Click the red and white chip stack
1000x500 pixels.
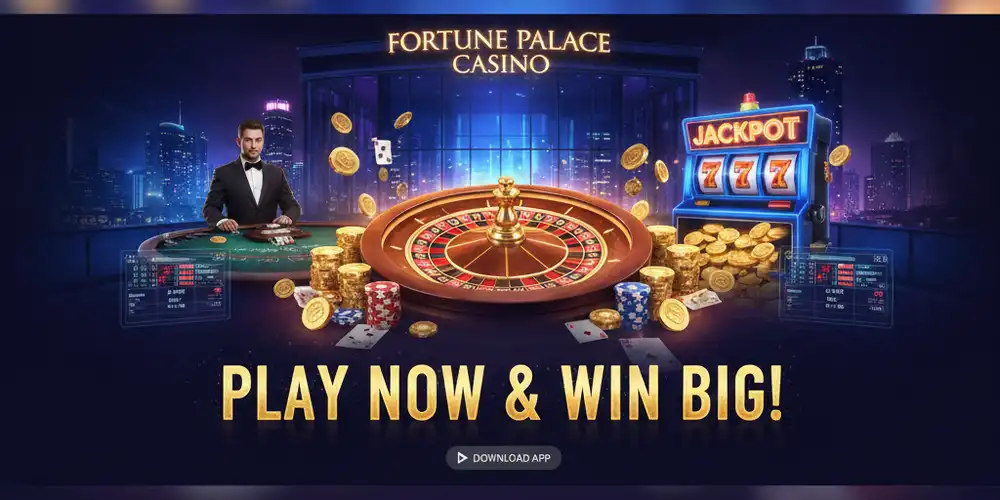[383, 305]
